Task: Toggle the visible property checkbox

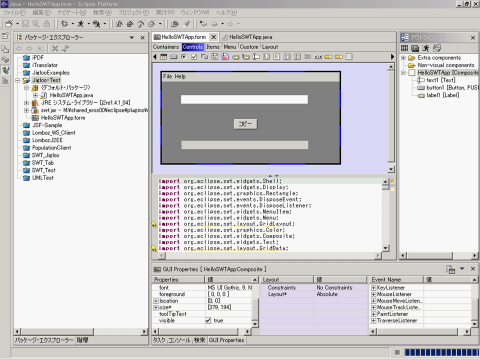Action: point(208,320)
